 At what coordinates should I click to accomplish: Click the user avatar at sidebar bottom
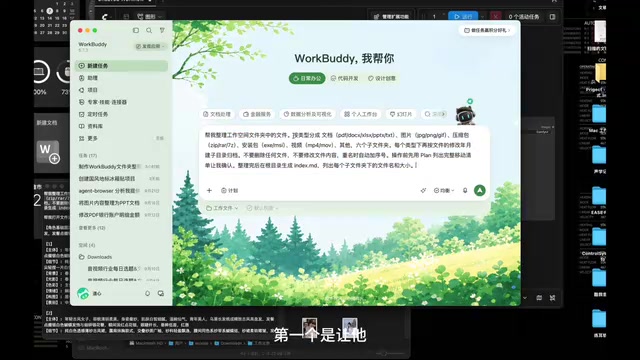point(83,293)
